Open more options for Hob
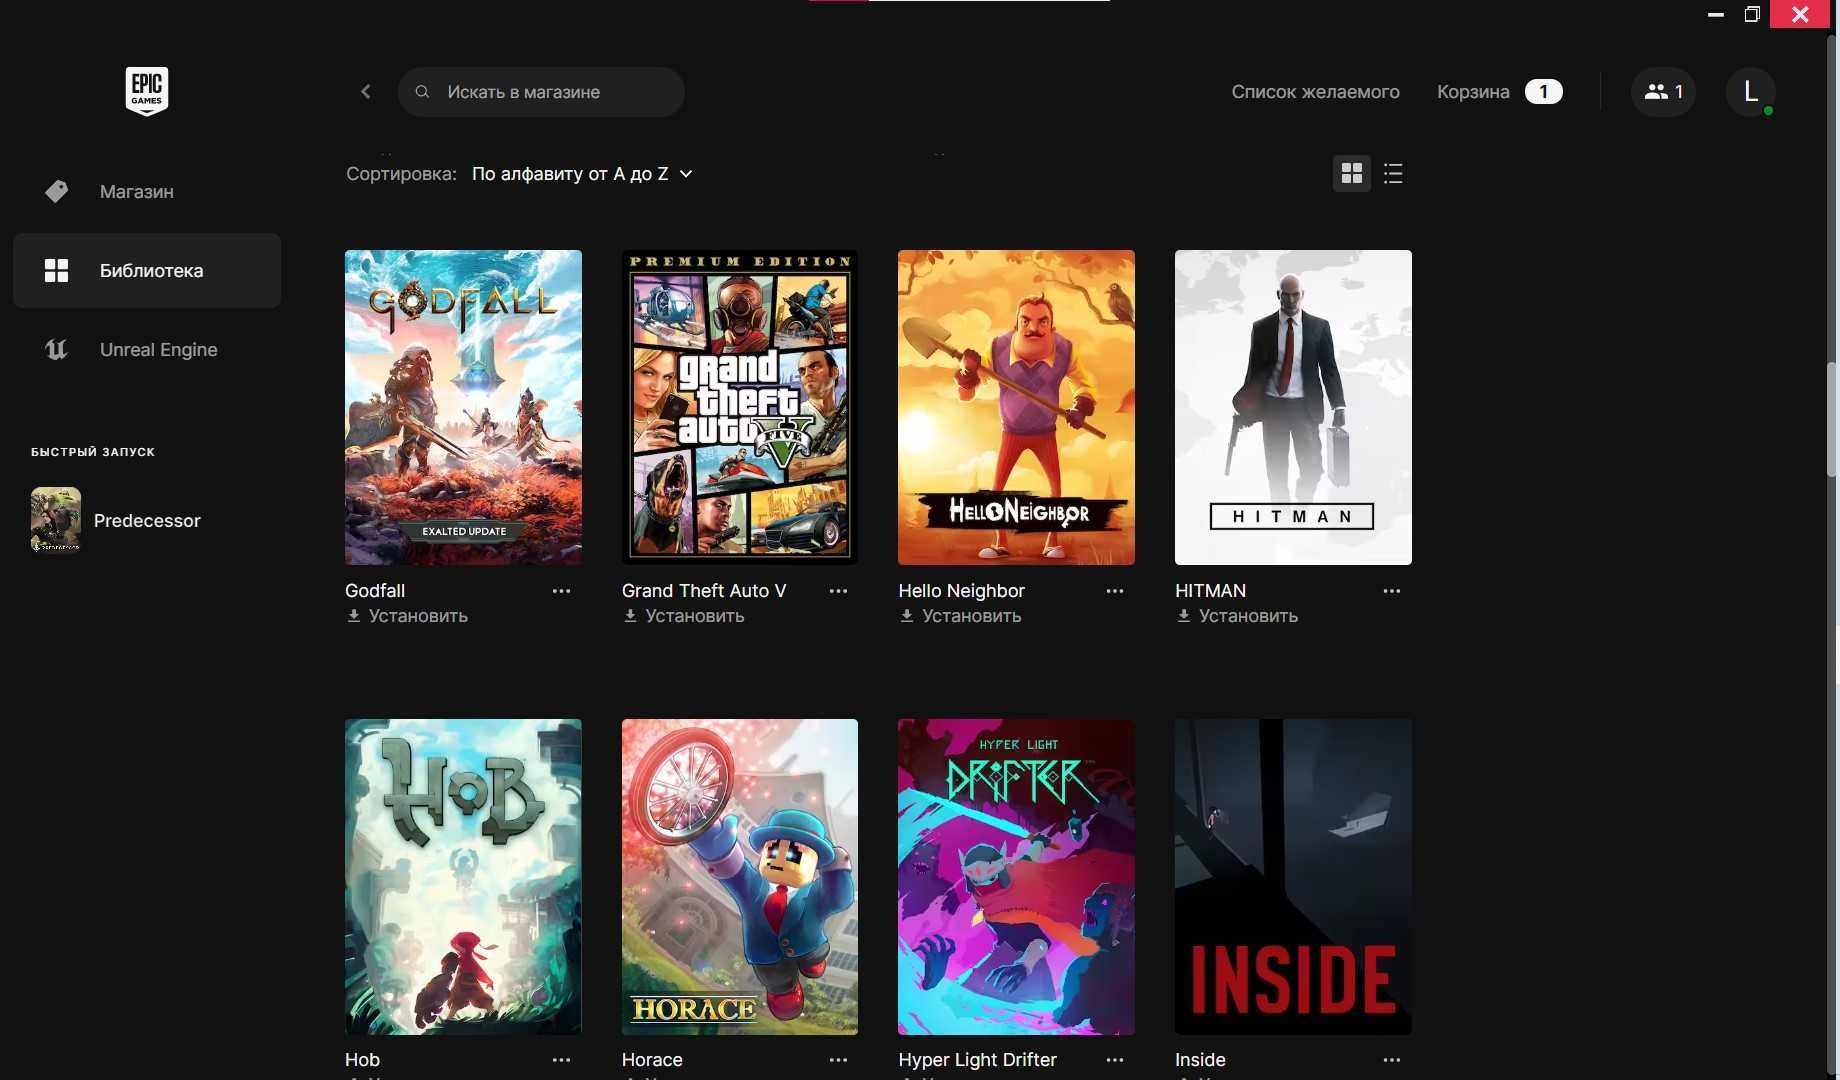Screen dimensions: 1840x1080 (561, 1060)
